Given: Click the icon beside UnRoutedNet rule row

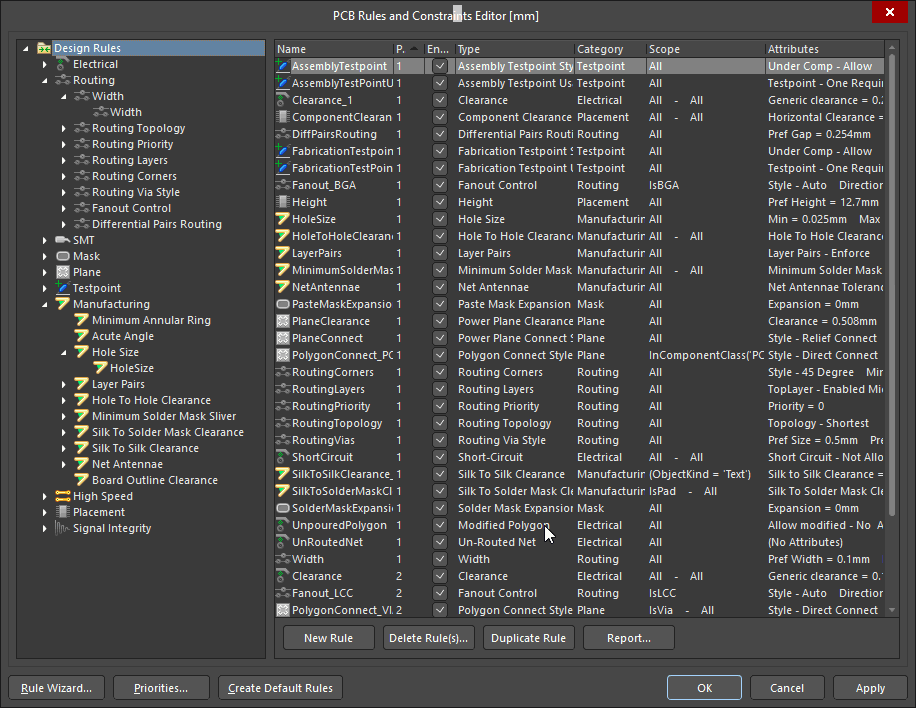Looking at the screenshot, I should click(x=283, y=542).
